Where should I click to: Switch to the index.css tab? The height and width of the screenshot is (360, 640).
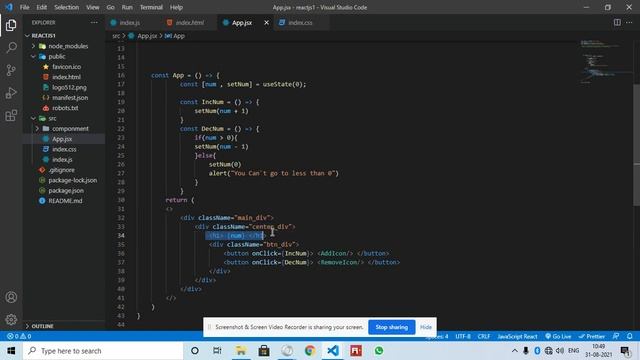[300, 22]
